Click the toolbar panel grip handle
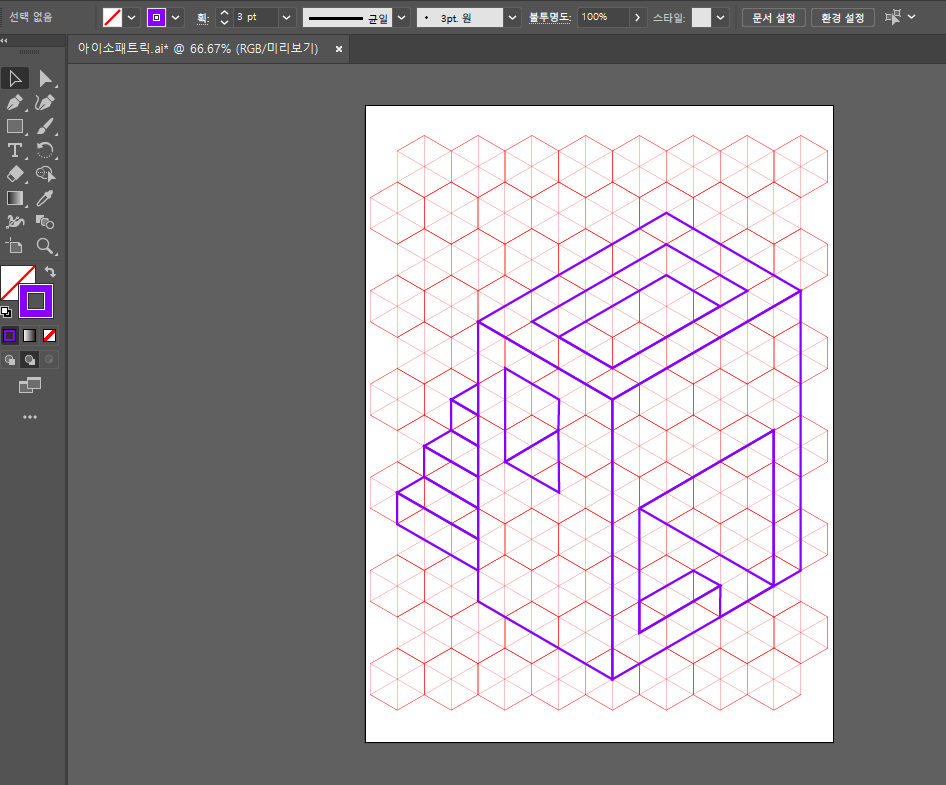The height and width of the screenshot is (785, 946). (29, 52)
